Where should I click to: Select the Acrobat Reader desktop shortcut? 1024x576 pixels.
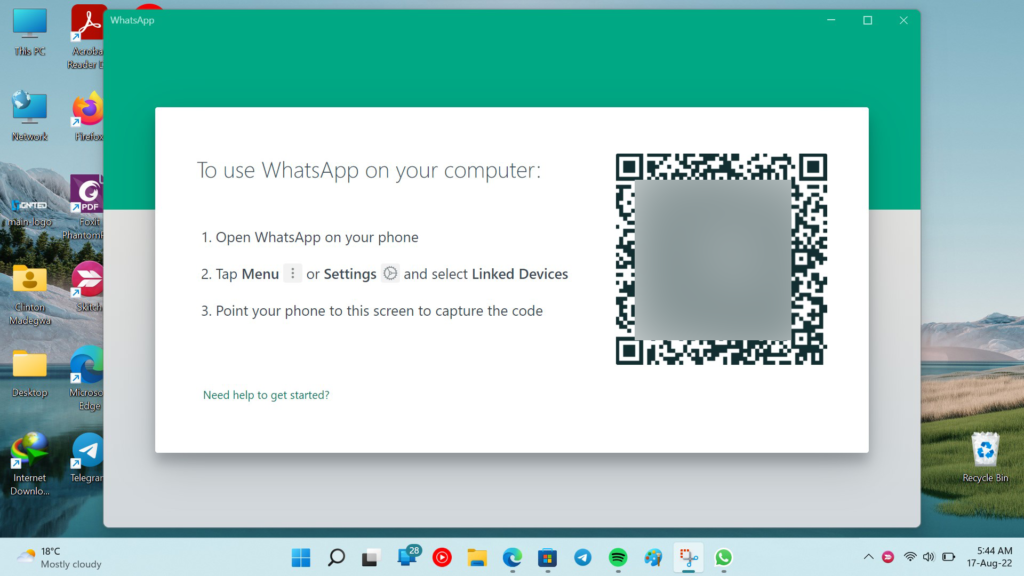click(x=87, y=37)
